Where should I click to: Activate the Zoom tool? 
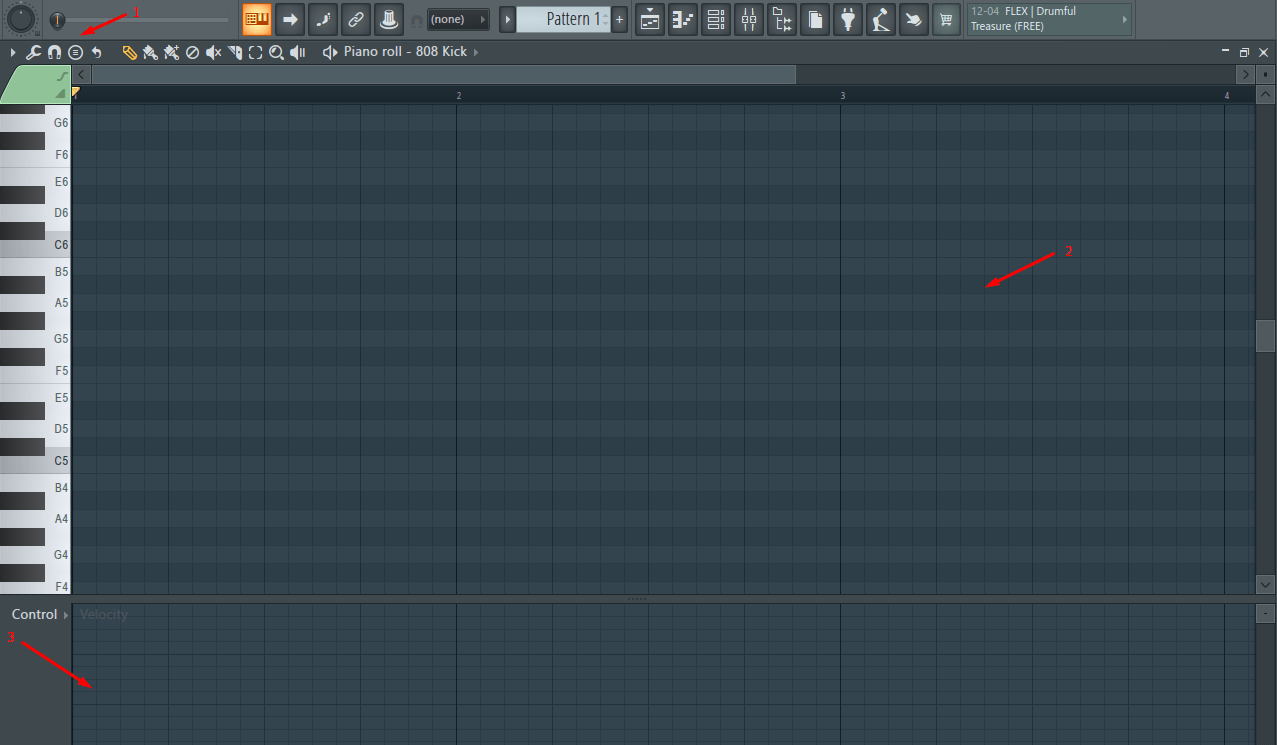click(x=276, y=52)
